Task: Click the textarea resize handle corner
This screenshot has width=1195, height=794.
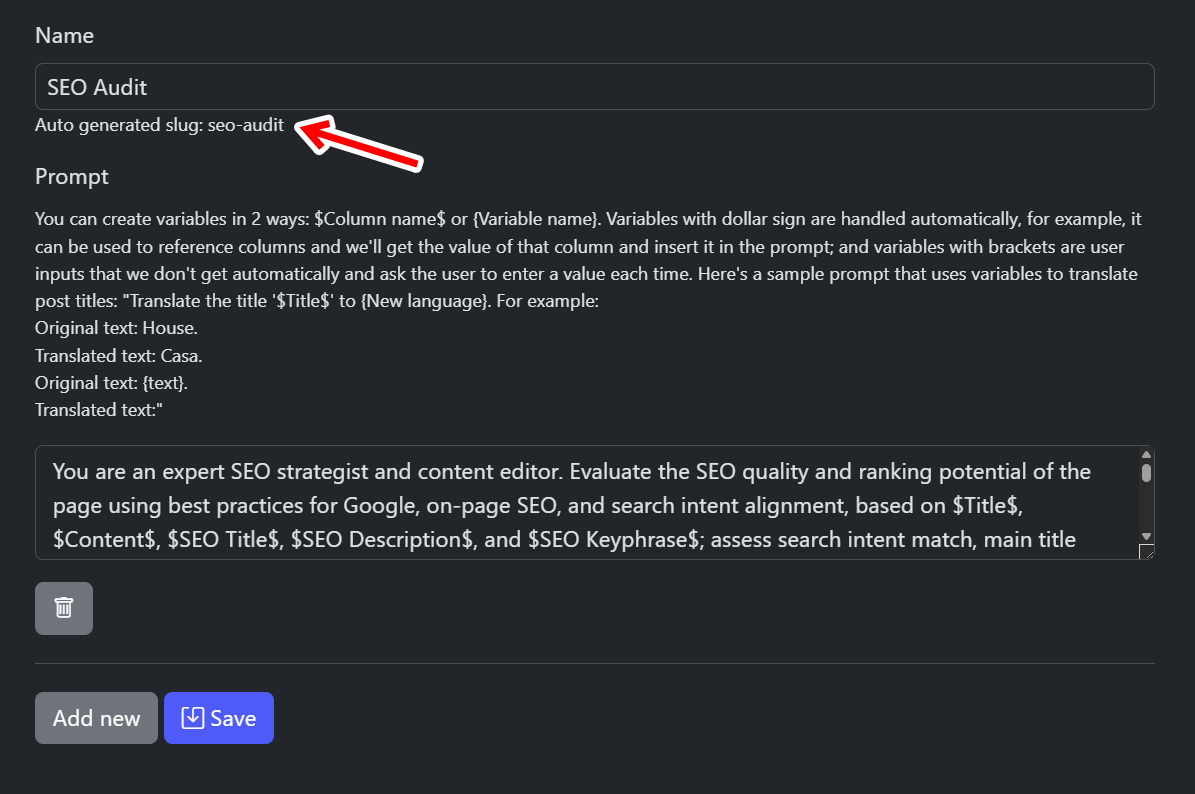Action: (1146, 551)
